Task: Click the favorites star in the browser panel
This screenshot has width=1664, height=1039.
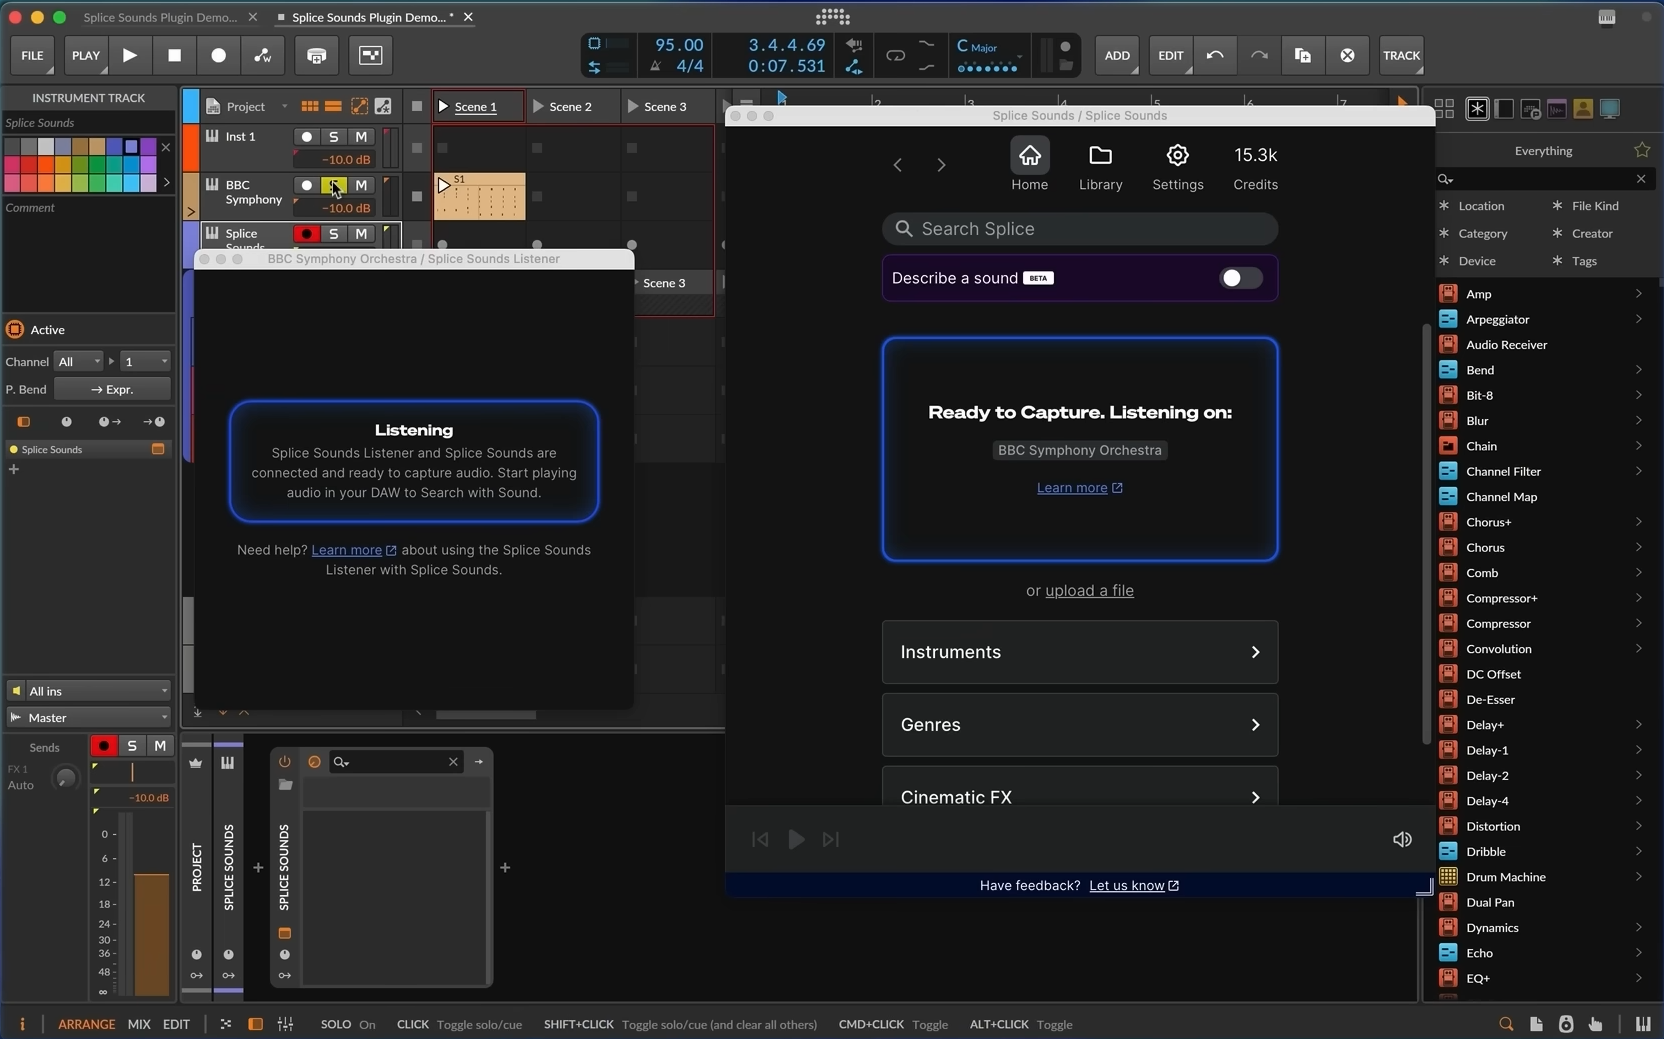Action: click(x=1642, y=150)
